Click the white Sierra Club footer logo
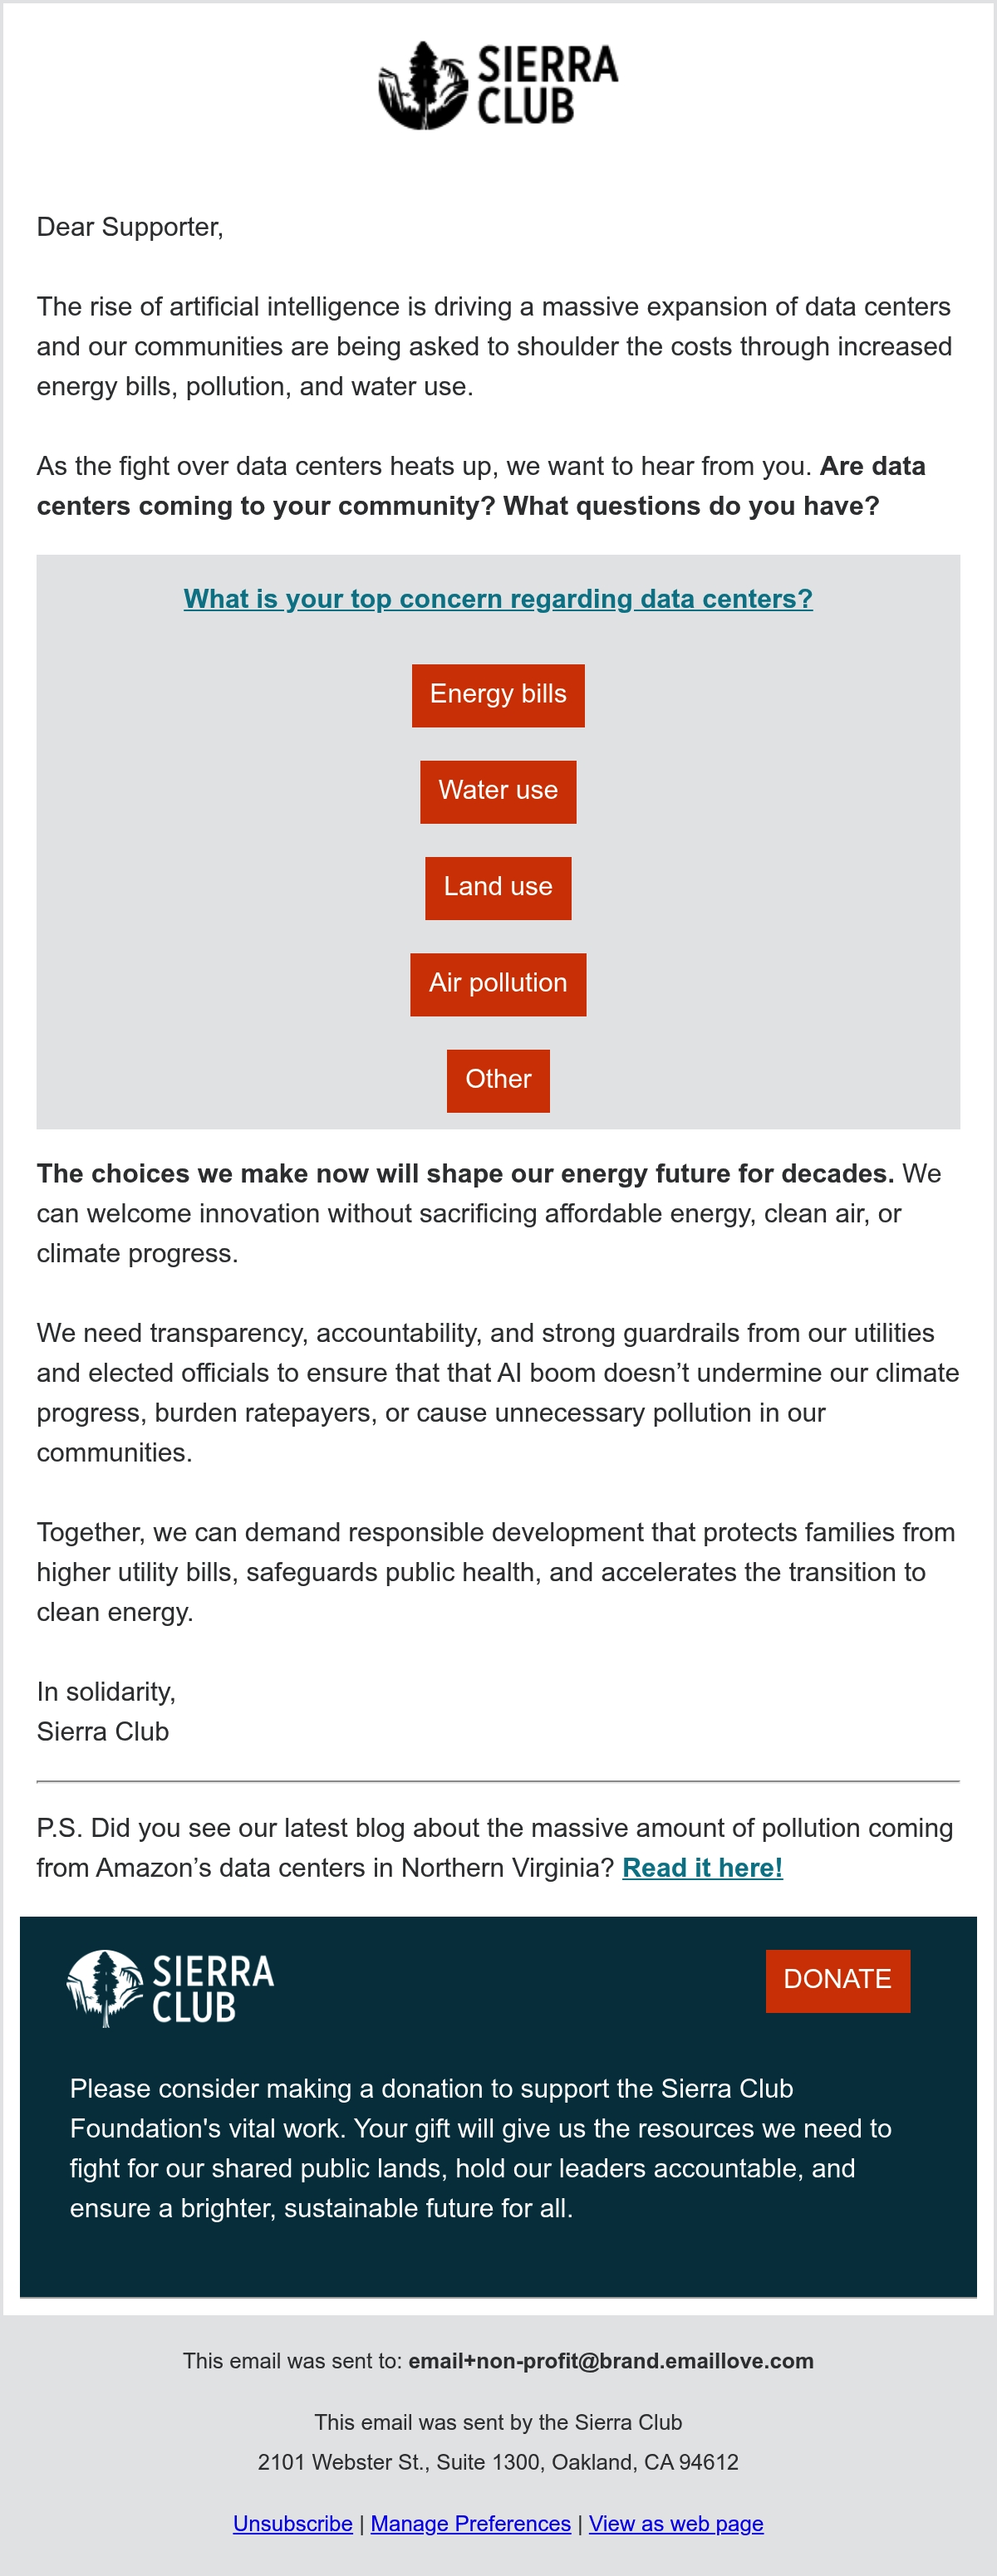Viewport: 997px width, 2576px height. (170, 1987)
